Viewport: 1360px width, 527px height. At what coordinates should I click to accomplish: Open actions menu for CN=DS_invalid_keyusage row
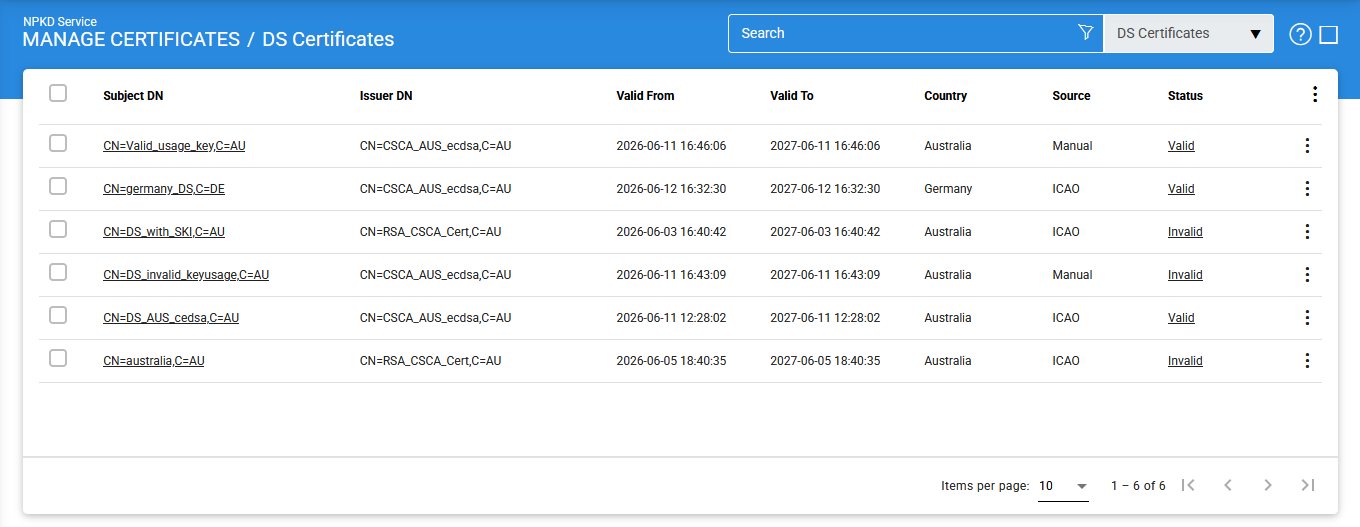1307,275
